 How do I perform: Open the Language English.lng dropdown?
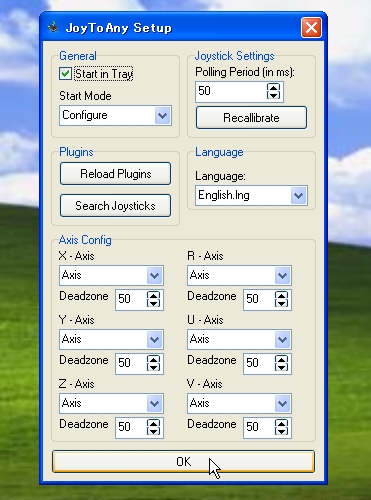pyautogui.click(x=251, y=195)
